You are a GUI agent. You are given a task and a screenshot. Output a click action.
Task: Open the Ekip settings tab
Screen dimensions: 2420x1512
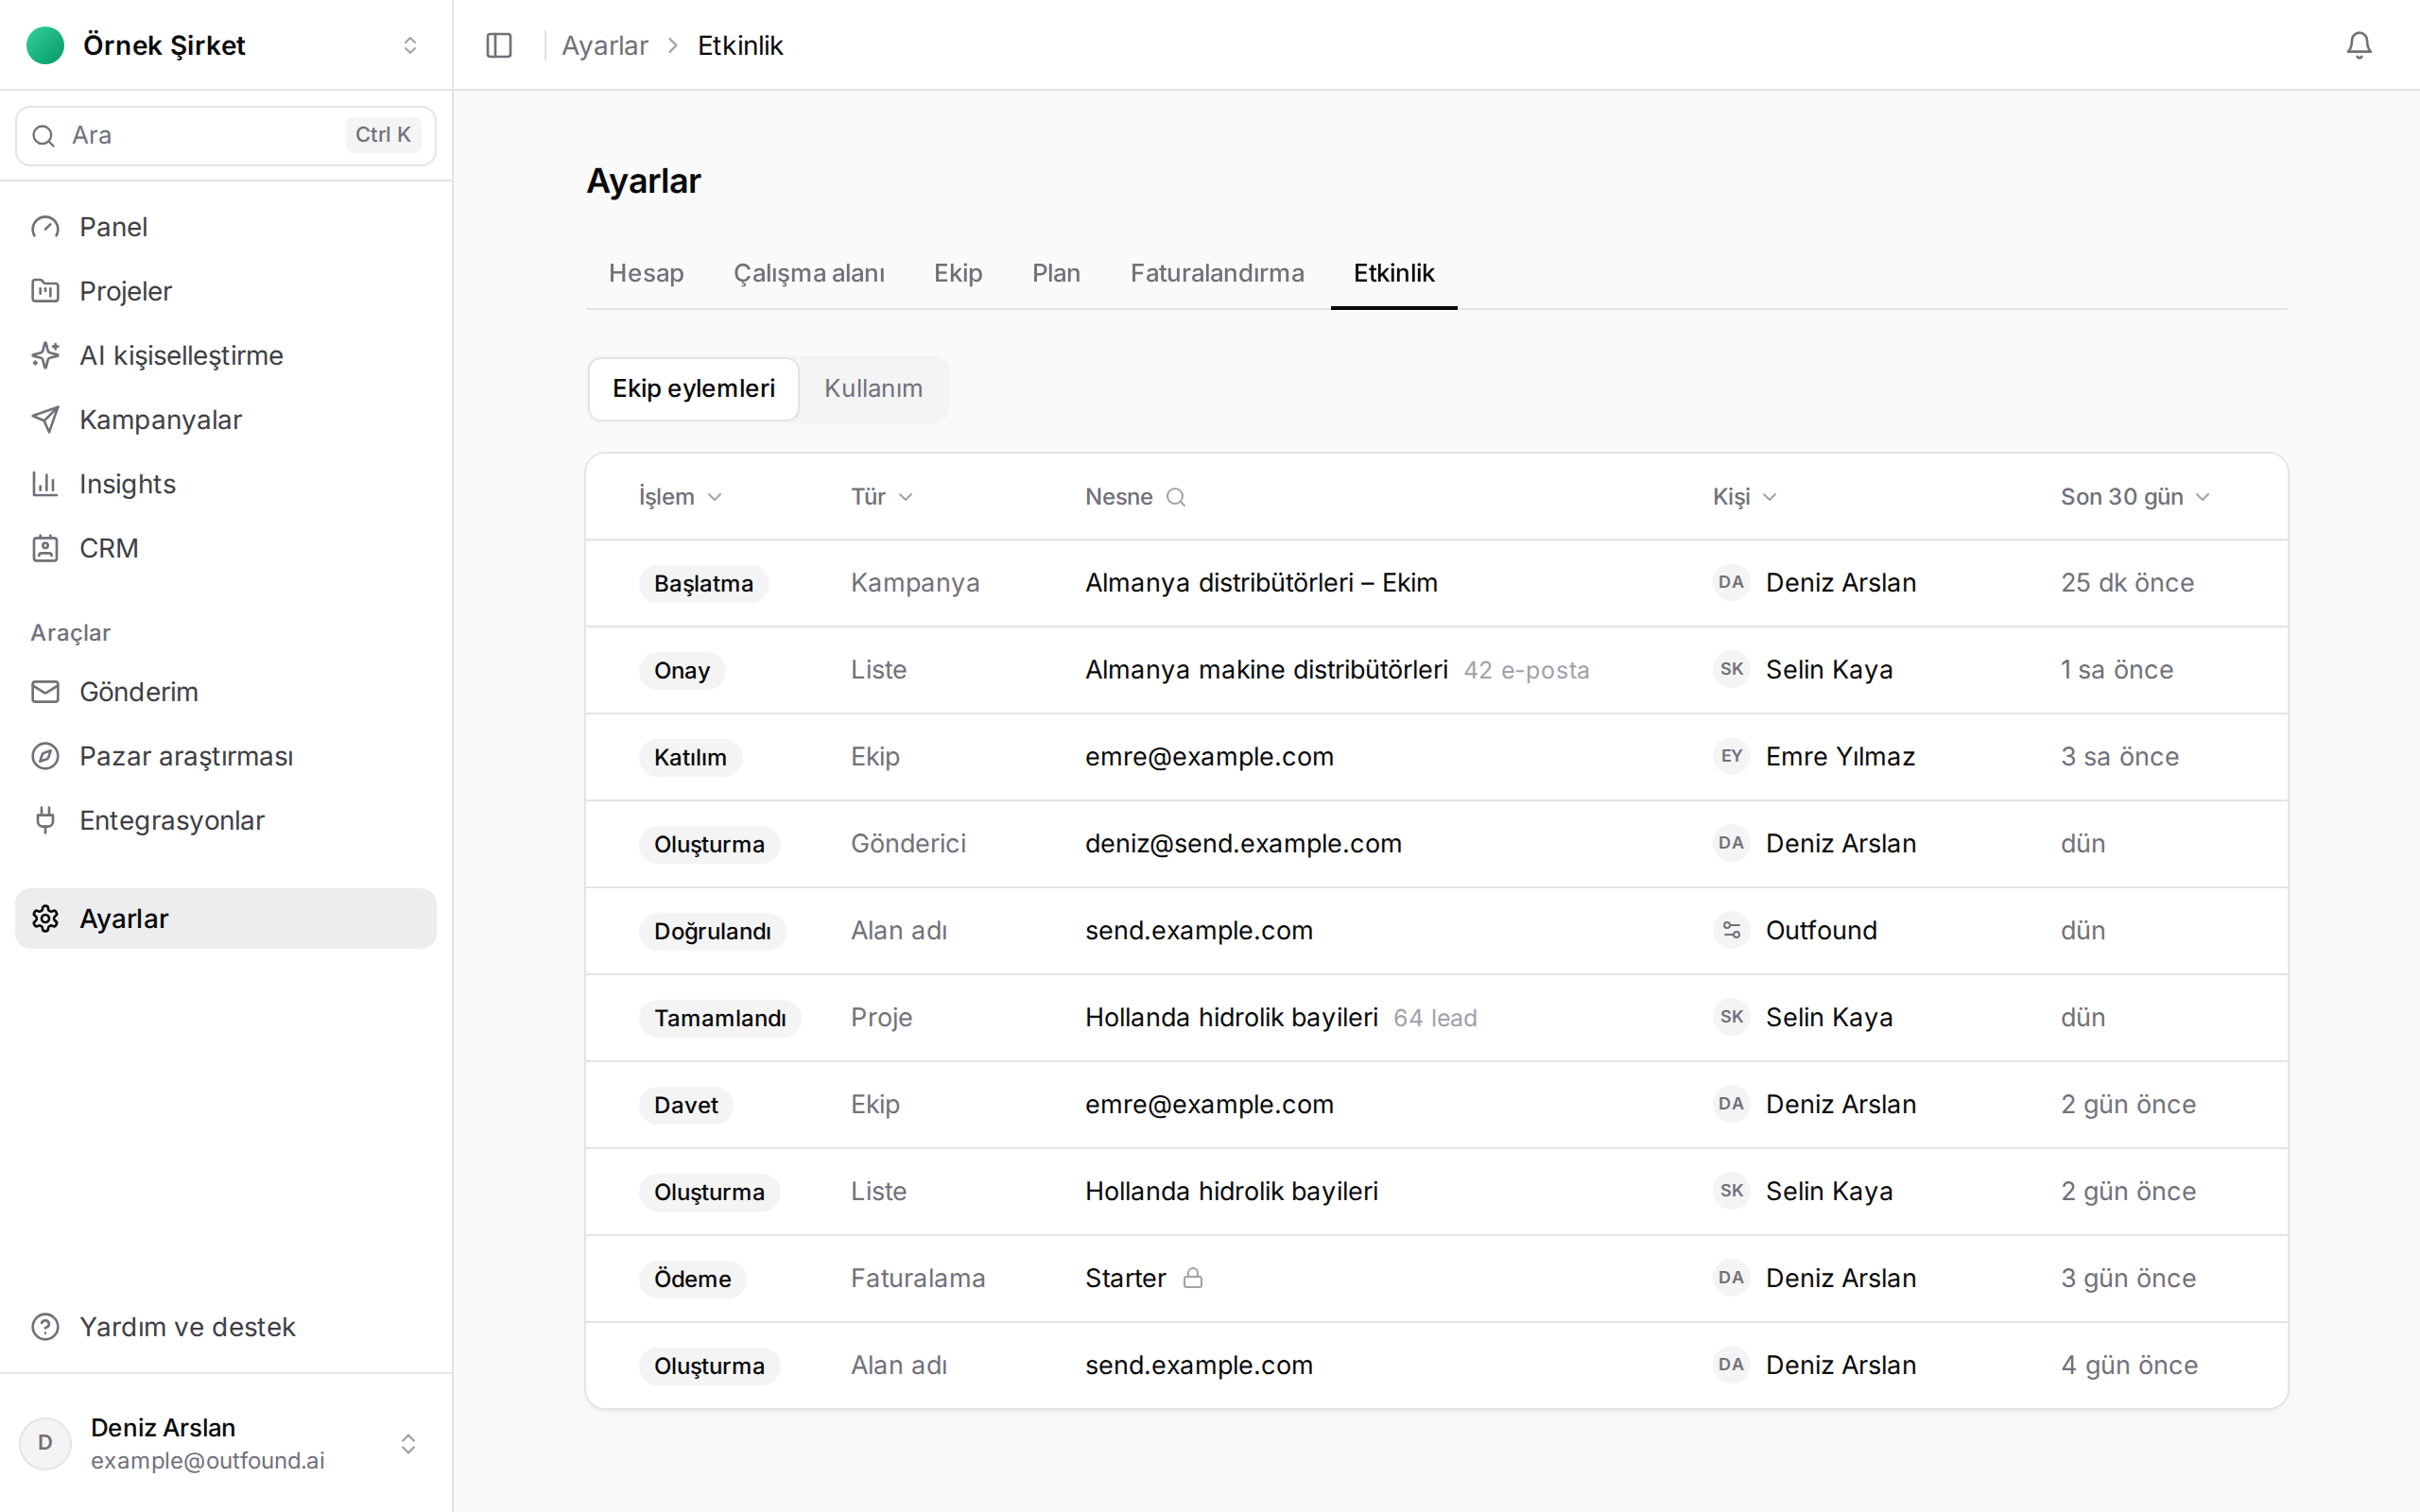pos(958,273)
